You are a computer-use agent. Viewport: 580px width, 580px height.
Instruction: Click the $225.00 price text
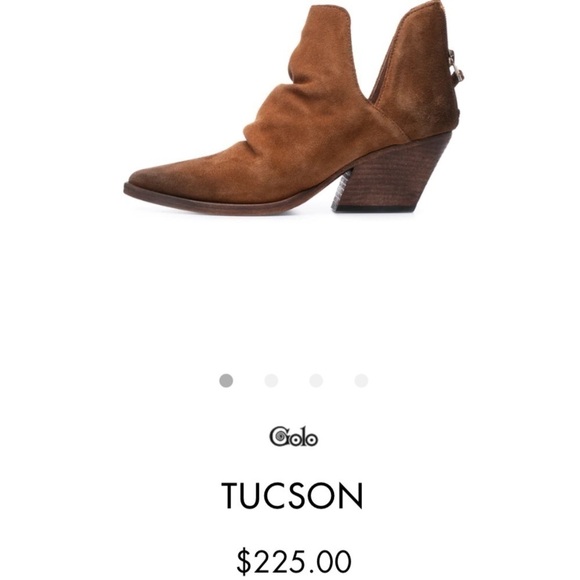click(x=294, y=561)
